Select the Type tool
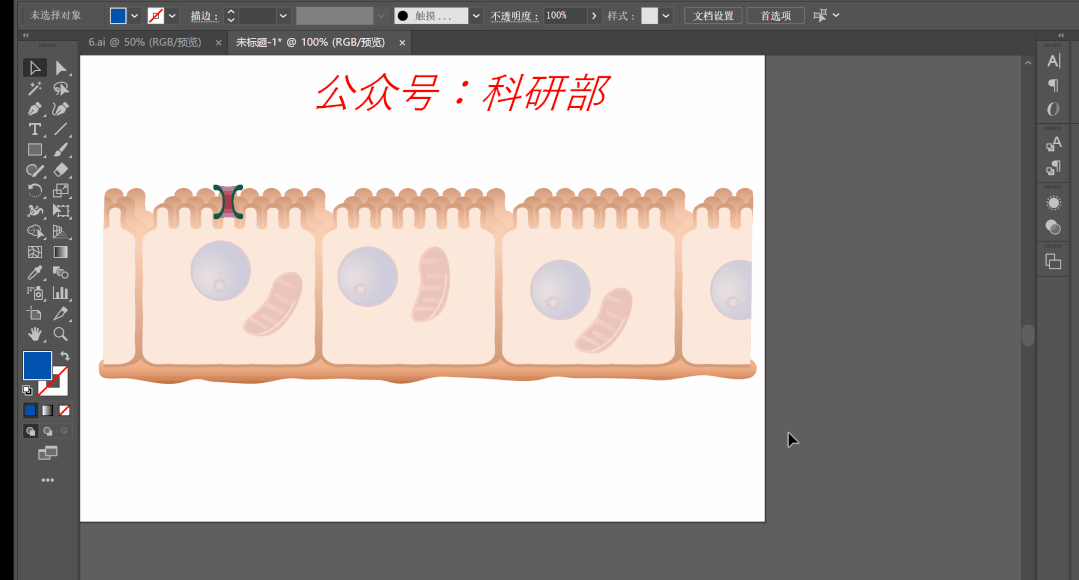The image size is (1079, 580). (x=35, y=129)
